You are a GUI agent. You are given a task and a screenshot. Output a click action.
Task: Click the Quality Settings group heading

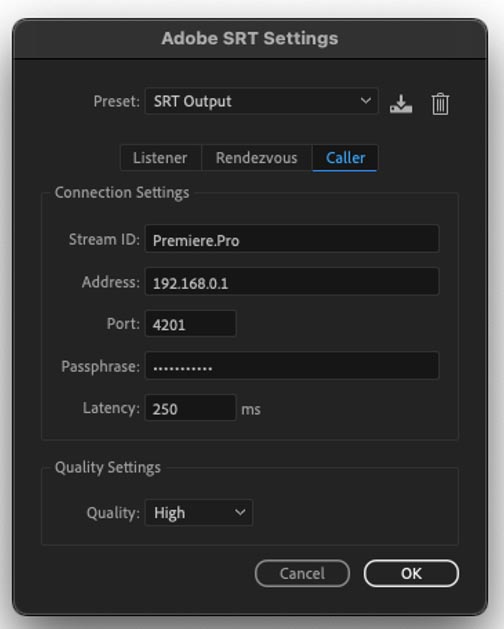[108, 467]
